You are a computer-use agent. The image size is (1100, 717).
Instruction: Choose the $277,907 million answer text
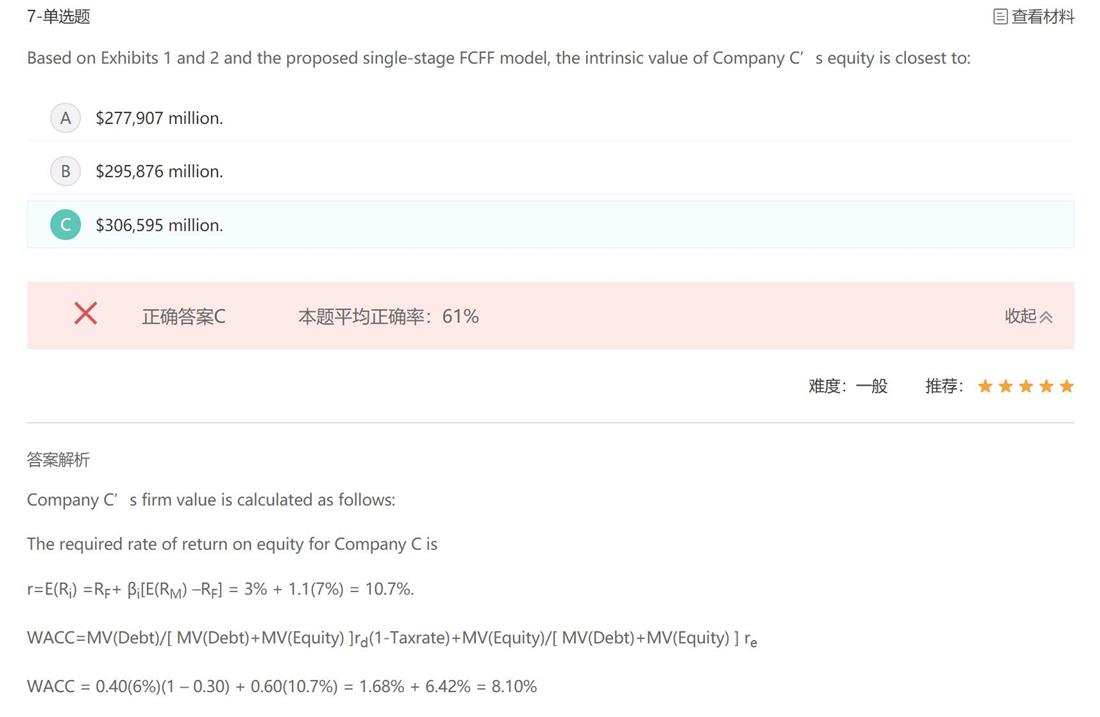[159, 118]
